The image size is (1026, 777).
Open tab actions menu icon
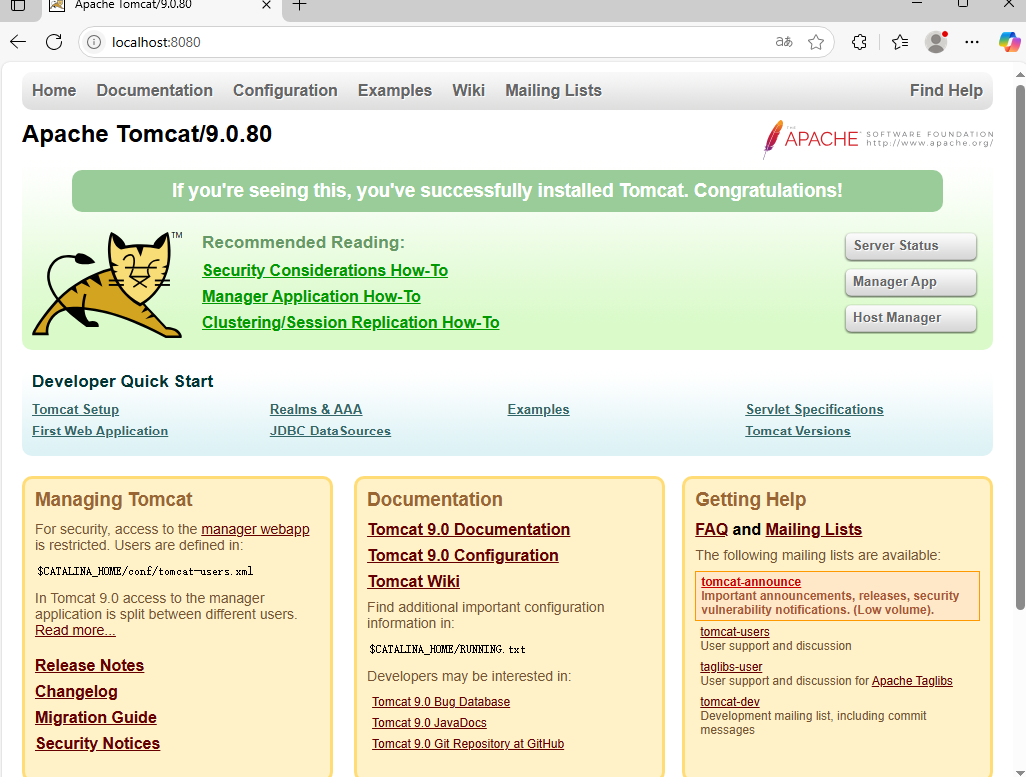coord(18,5)
